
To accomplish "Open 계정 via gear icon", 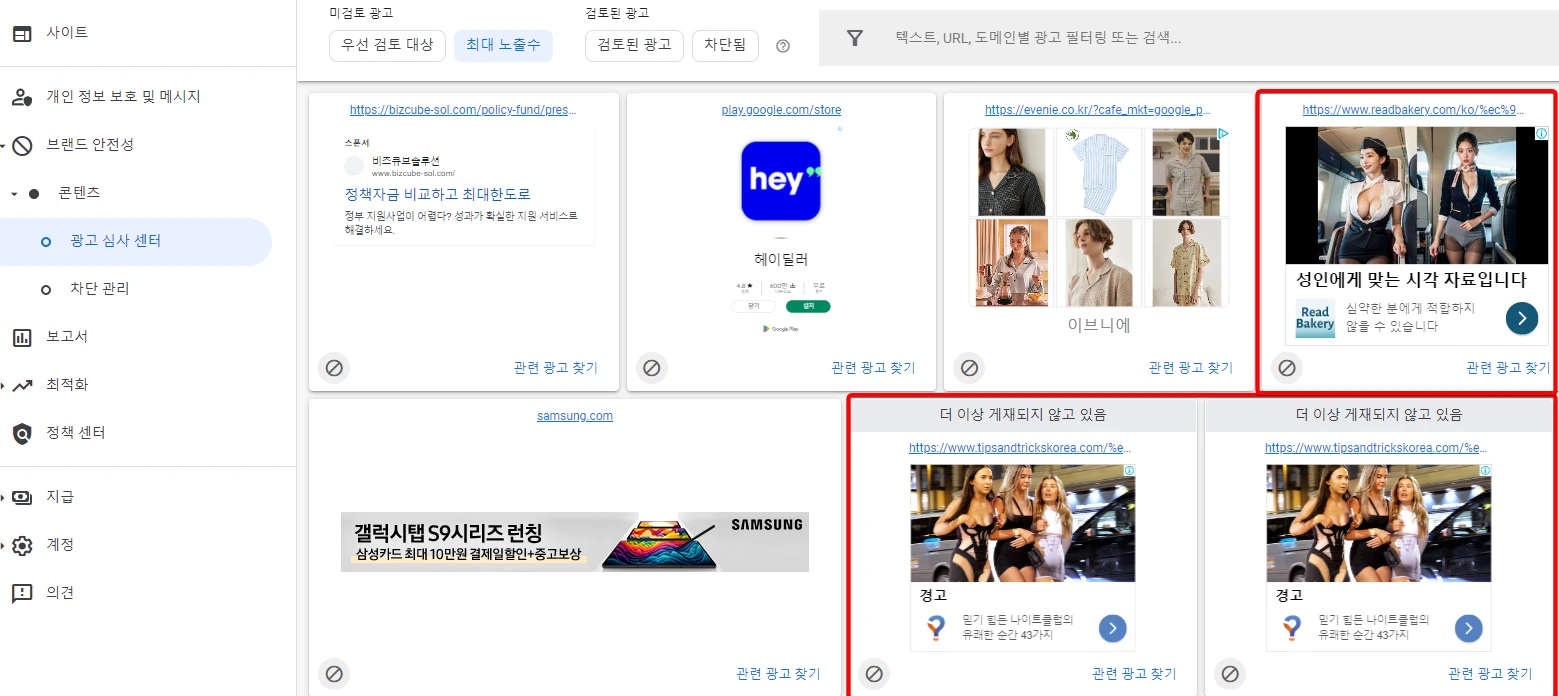I will (22, 544).
